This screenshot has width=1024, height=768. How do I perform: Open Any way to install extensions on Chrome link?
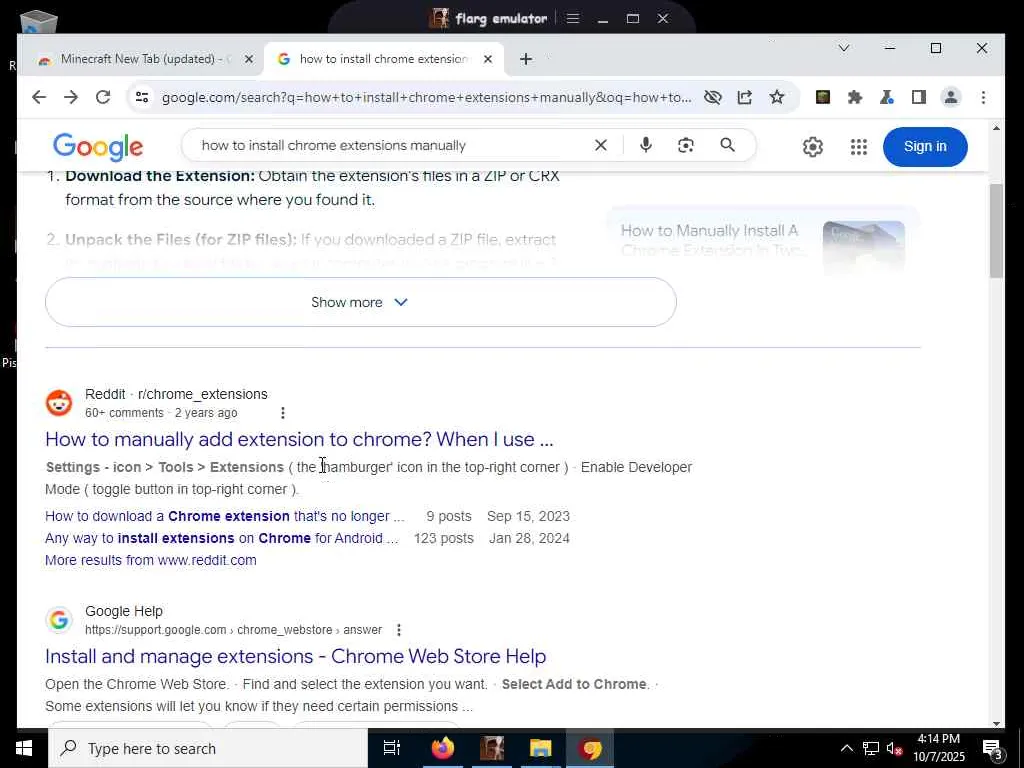(221, 538)
